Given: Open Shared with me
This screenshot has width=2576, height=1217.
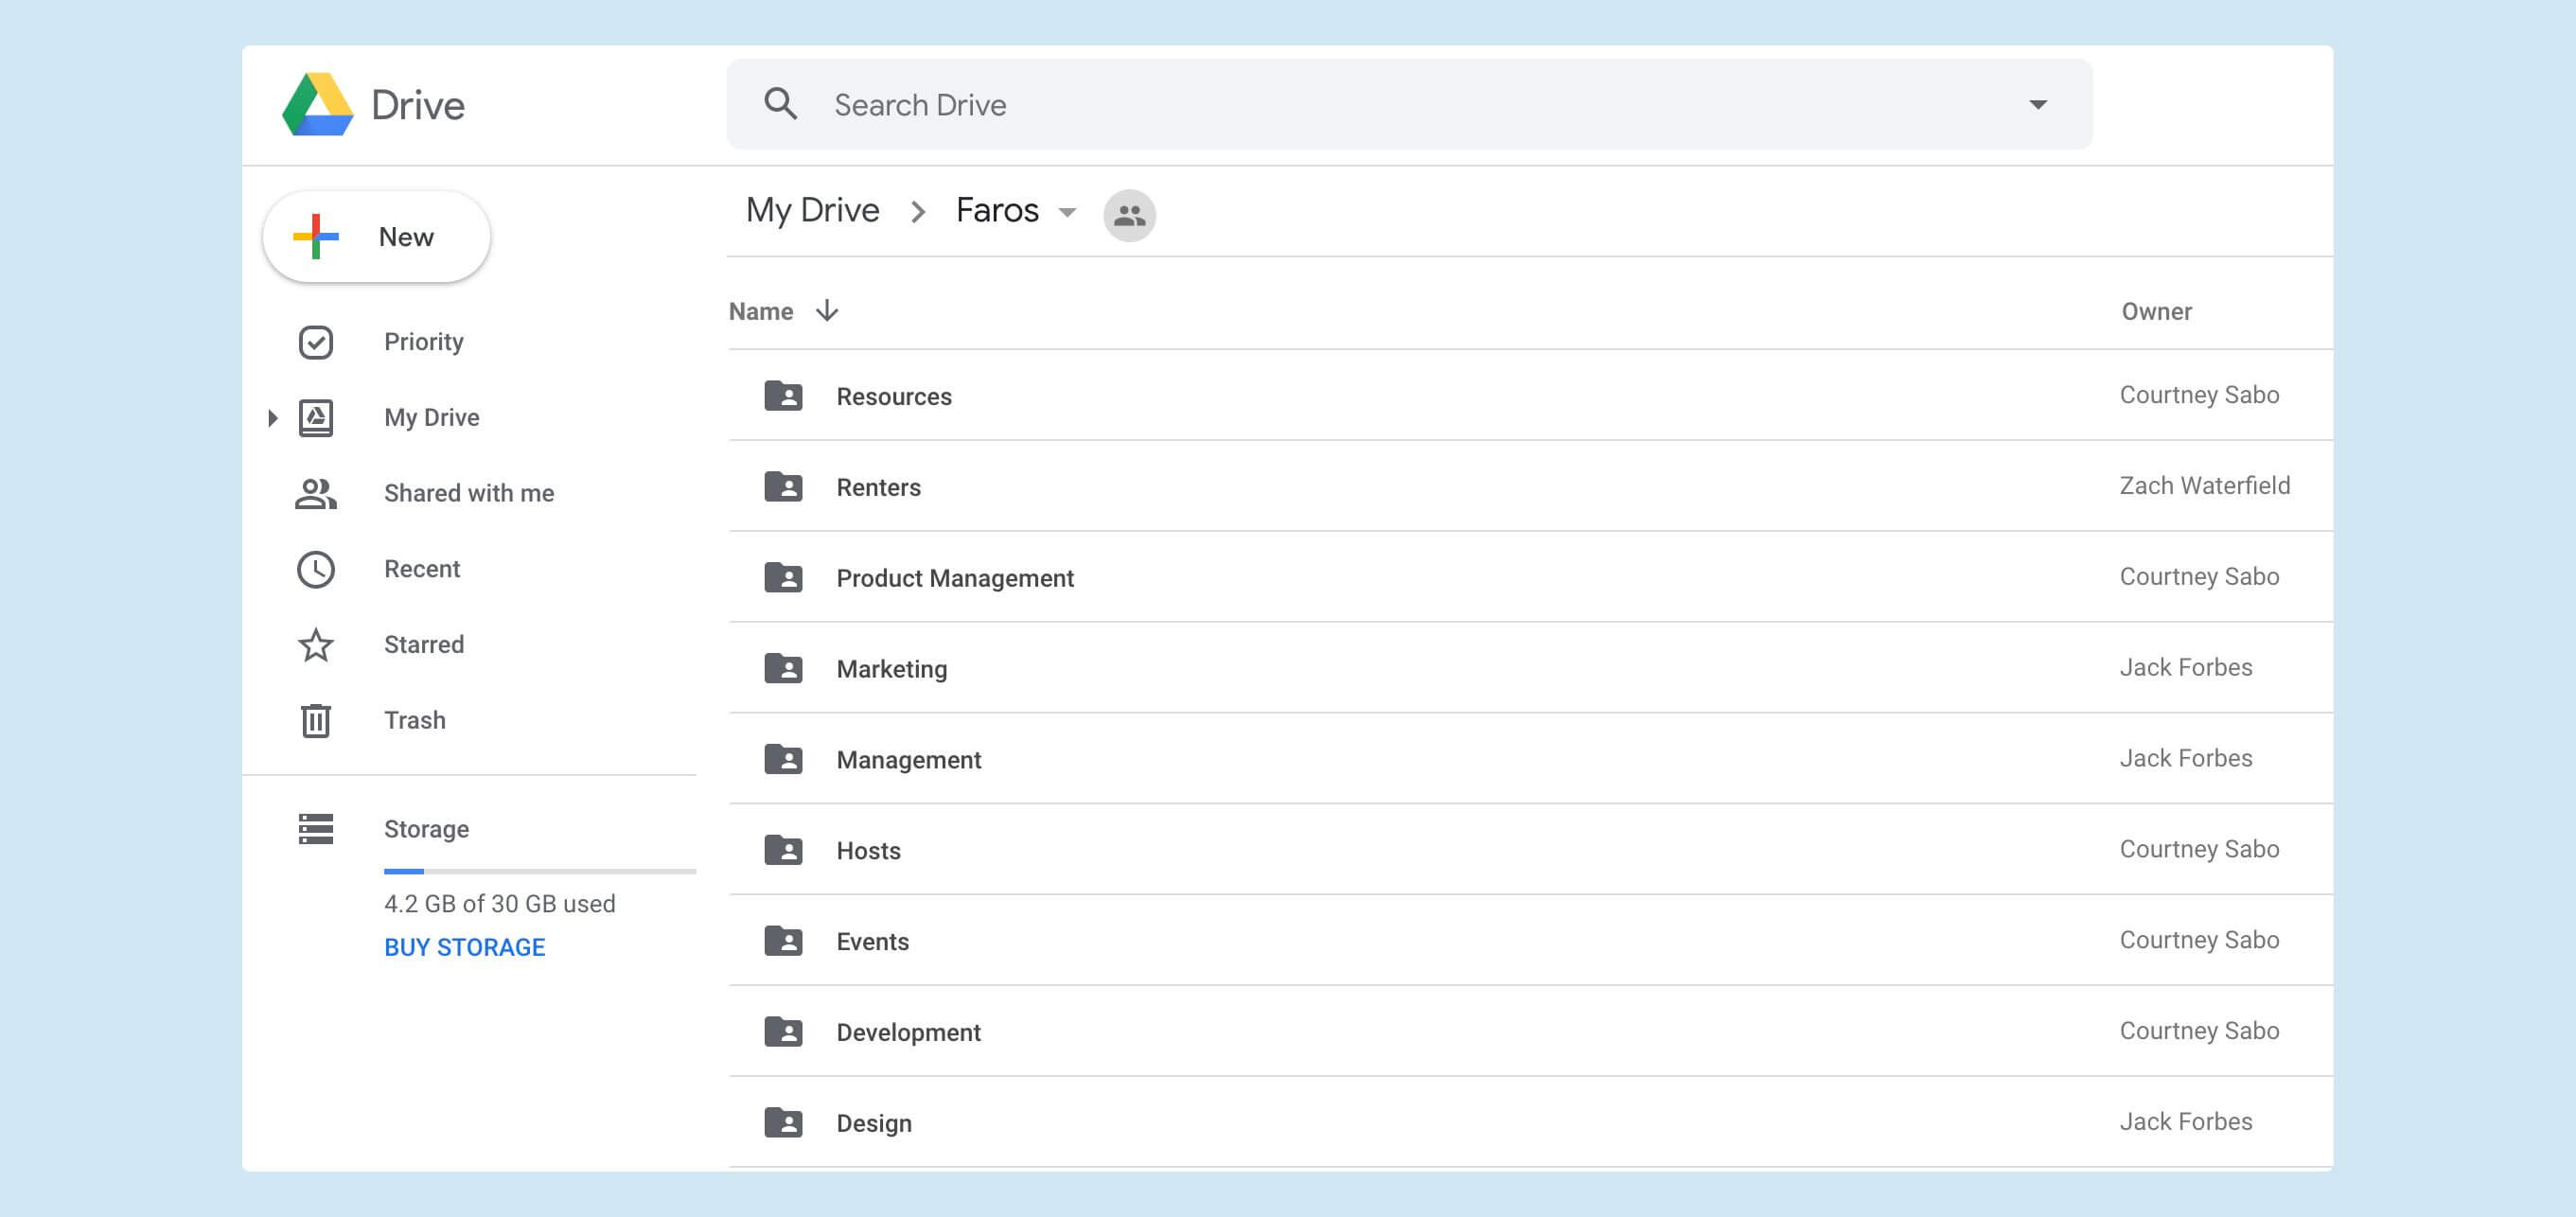Looking at the screenshot, I should coord(469,493).
